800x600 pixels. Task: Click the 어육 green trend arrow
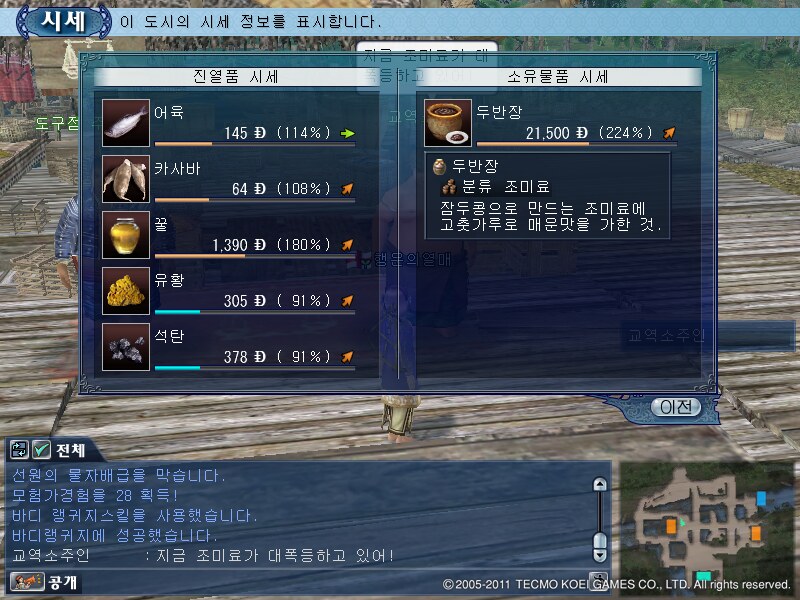pos(347,134)
